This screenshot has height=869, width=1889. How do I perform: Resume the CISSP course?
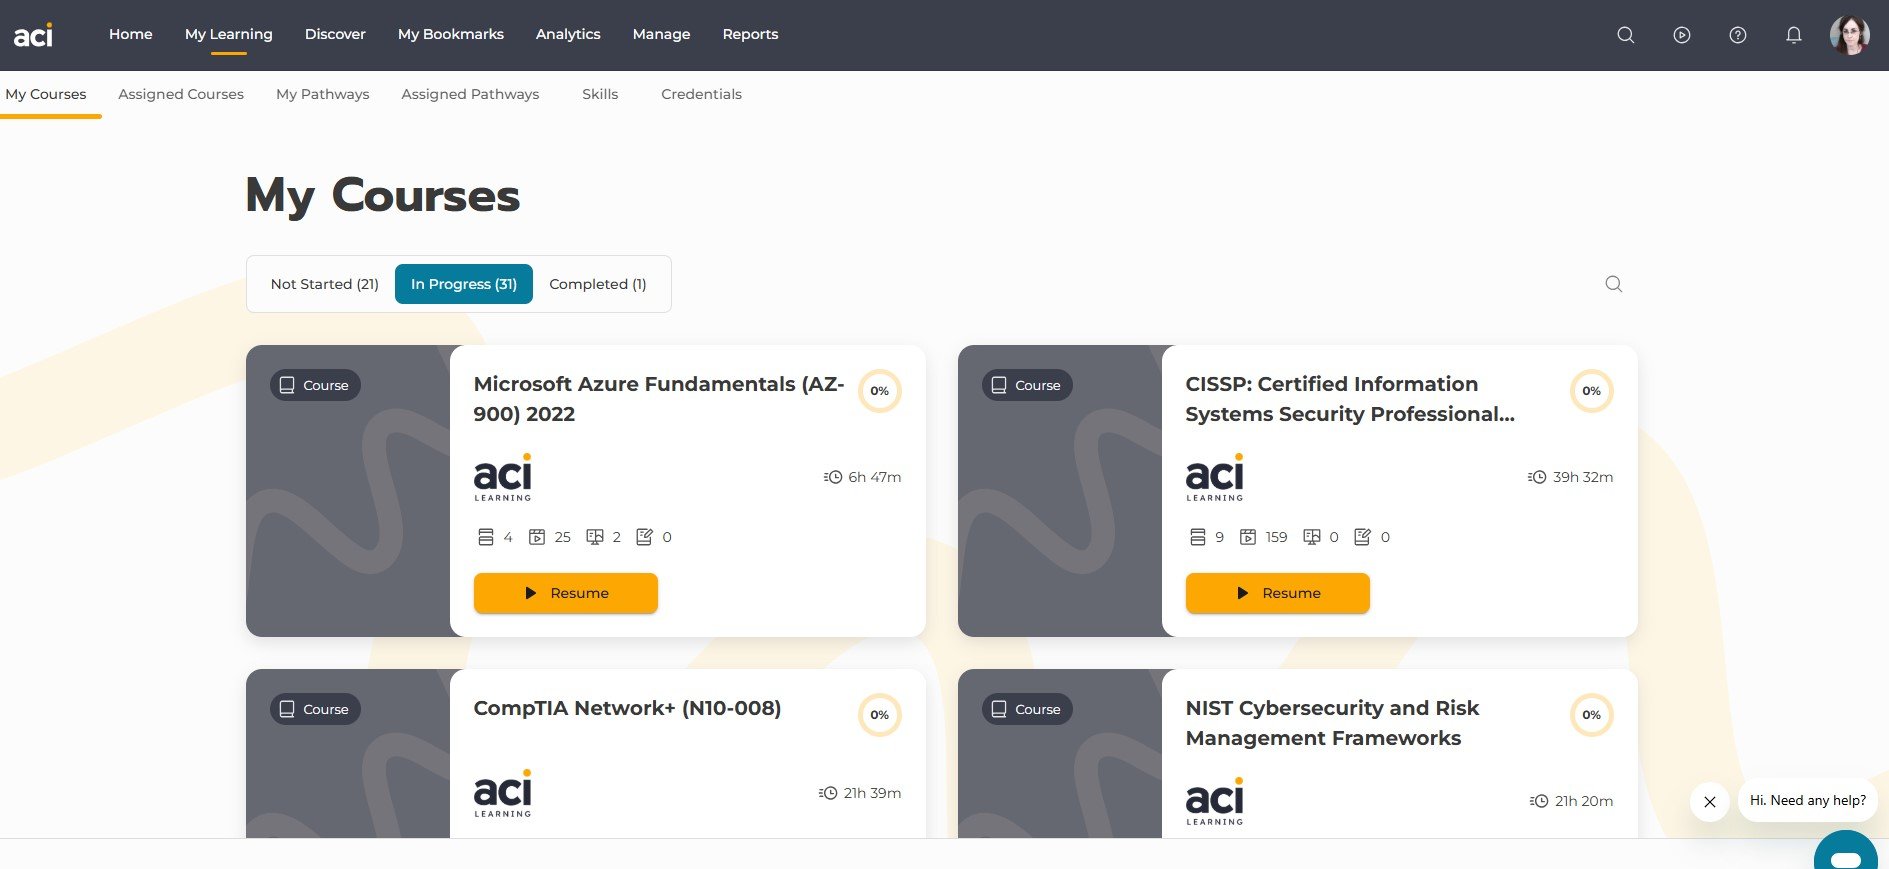(x=1277, y=593)
